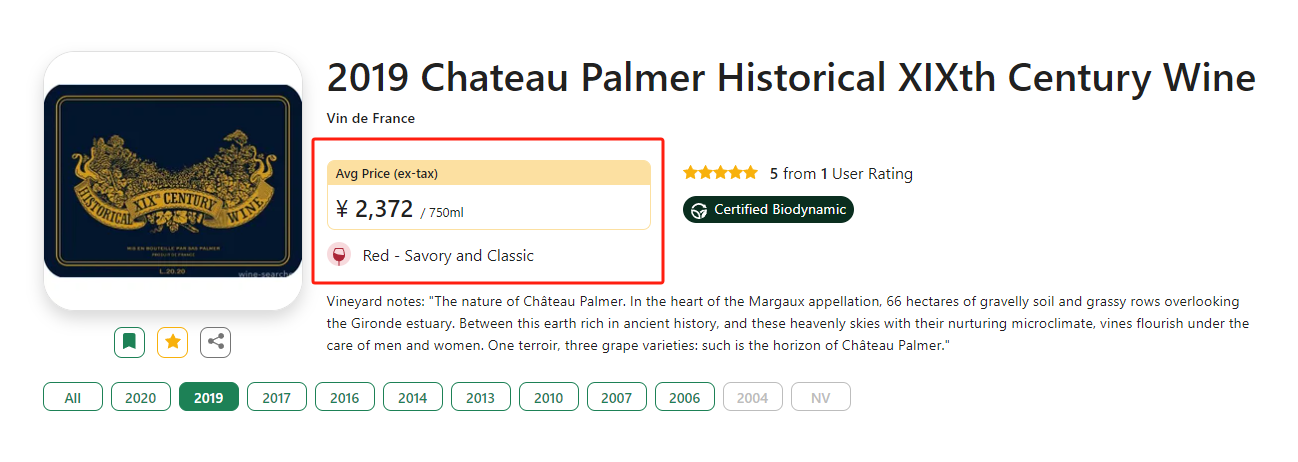Click the green bookmark save icon
This screenshot has height=462, width=1298.
pos(129,342)
